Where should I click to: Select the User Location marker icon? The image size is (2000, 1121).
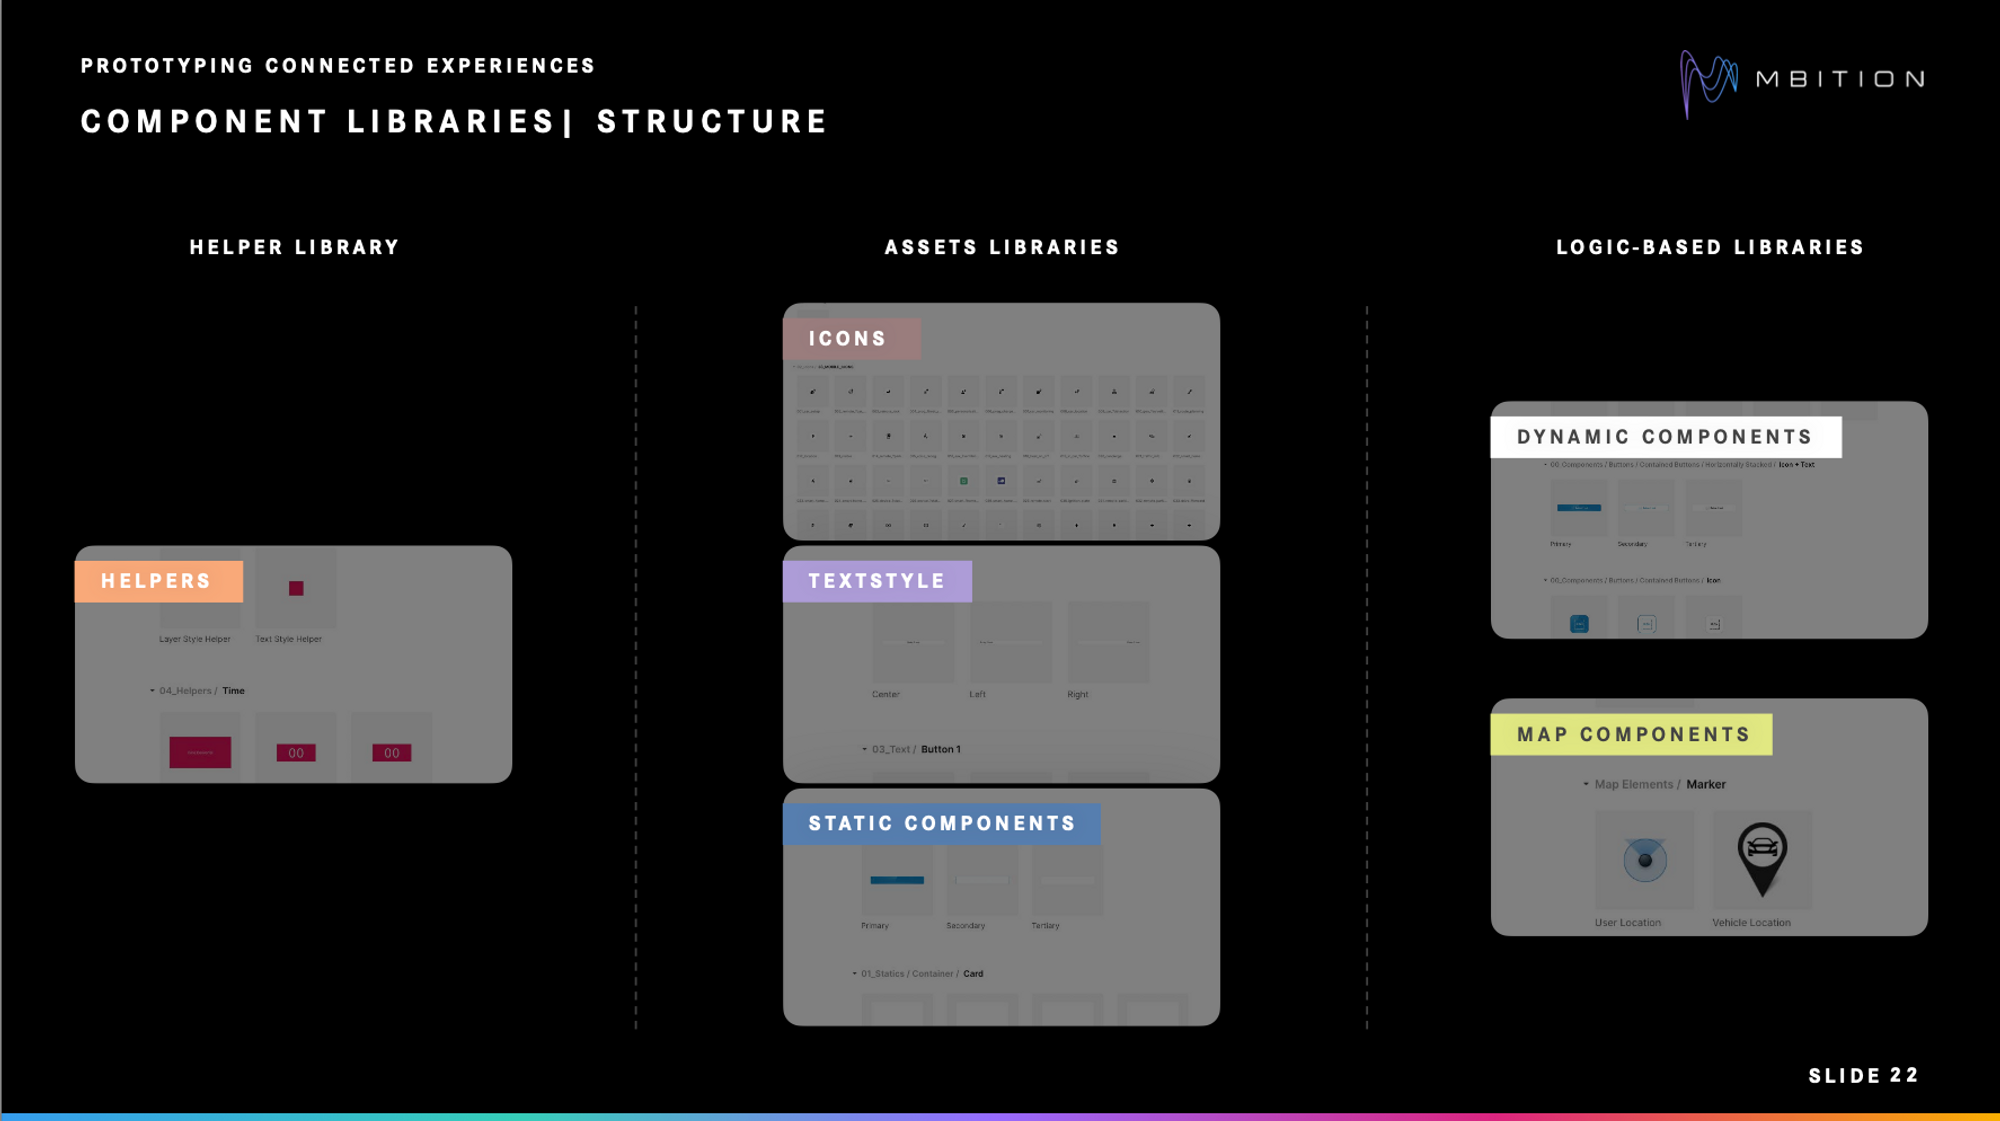click(1643, 859)
